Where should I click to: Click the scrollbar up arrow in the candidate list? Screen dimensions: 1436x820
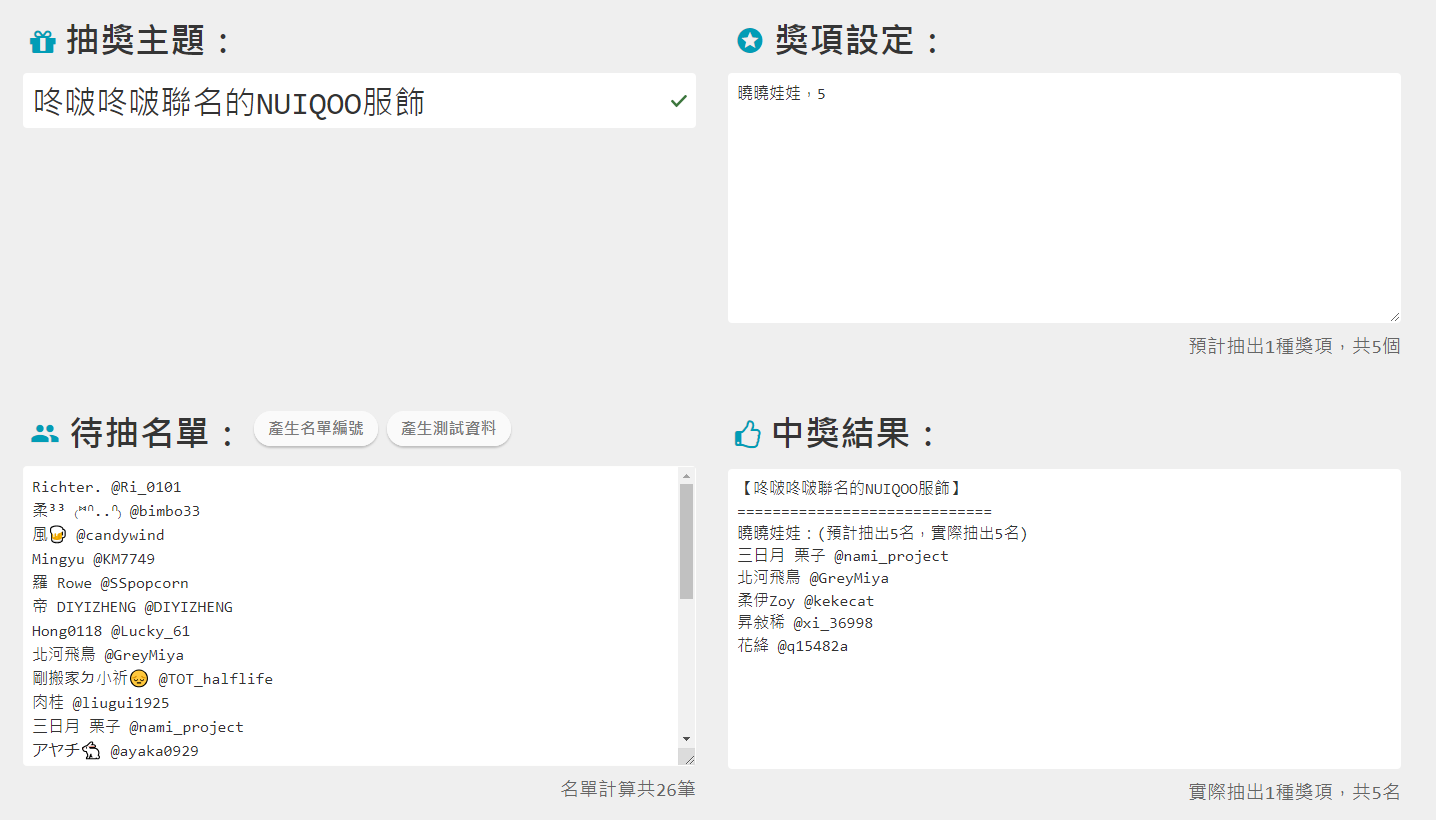[686, 475]
